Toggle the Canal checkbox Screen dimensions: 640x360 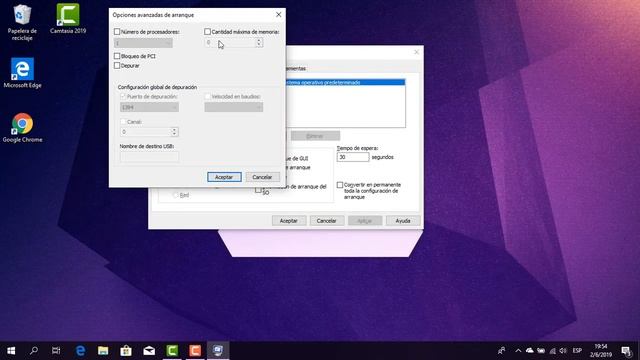[x=123, y=122]
